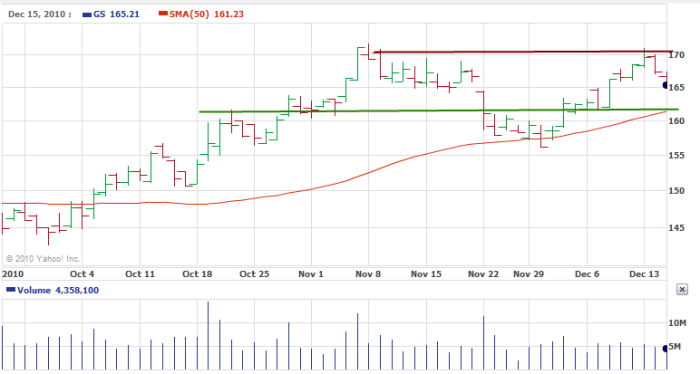700x374 pixels.
Task: Click the Nov 22 date axis label
Action: pyautogui.click(x=483, y=274)
